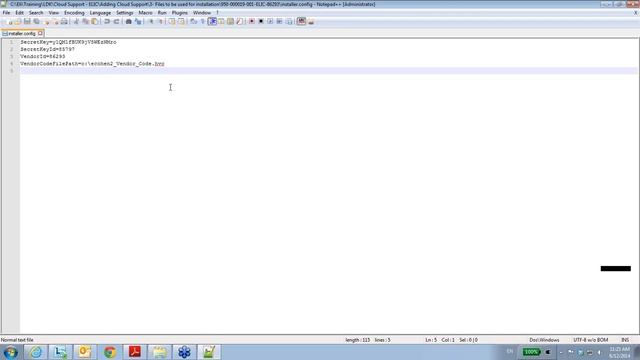Click the Open file toolbar icon
Viewport: 640px width, 360px height.
point(18,21)
